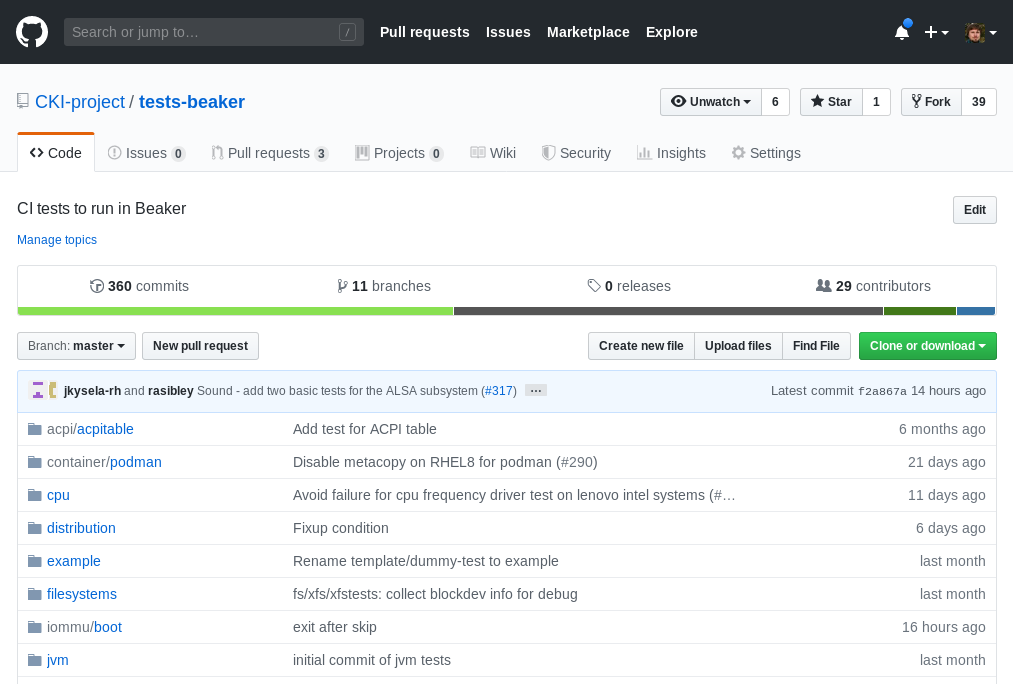Image resolution: width=1013 pixels, height=684 pixels.
Task: Click the blue language bar segment
Action: click(976, 311)
